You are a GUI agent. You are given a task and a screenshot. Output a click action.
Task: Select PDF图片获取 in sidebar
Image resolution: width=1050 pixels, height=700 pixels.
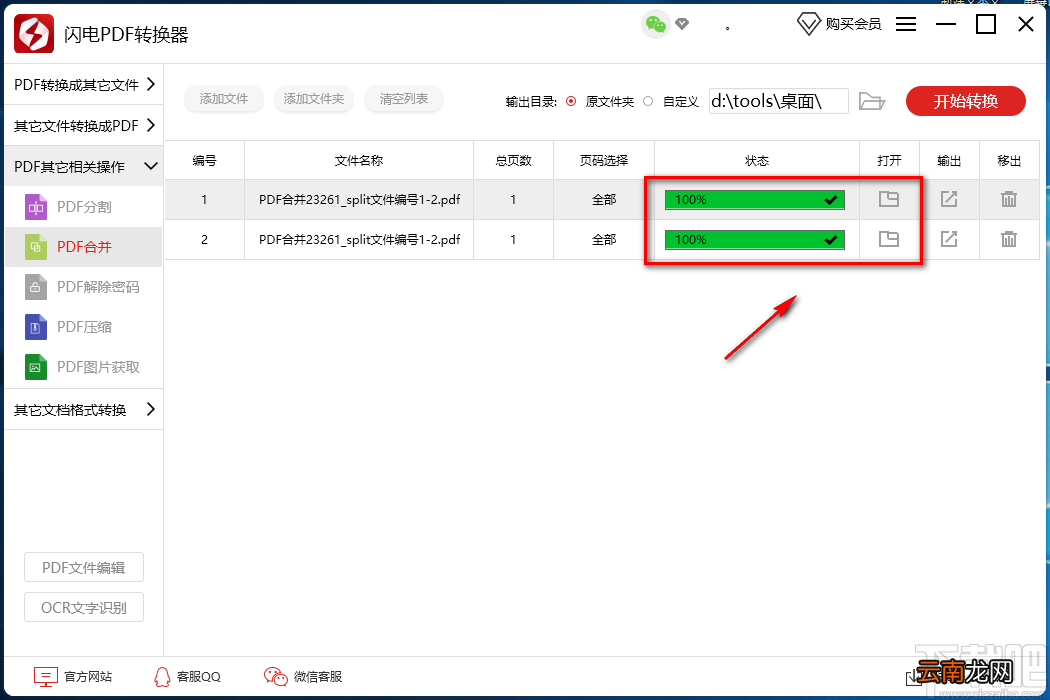coord(84,367)
